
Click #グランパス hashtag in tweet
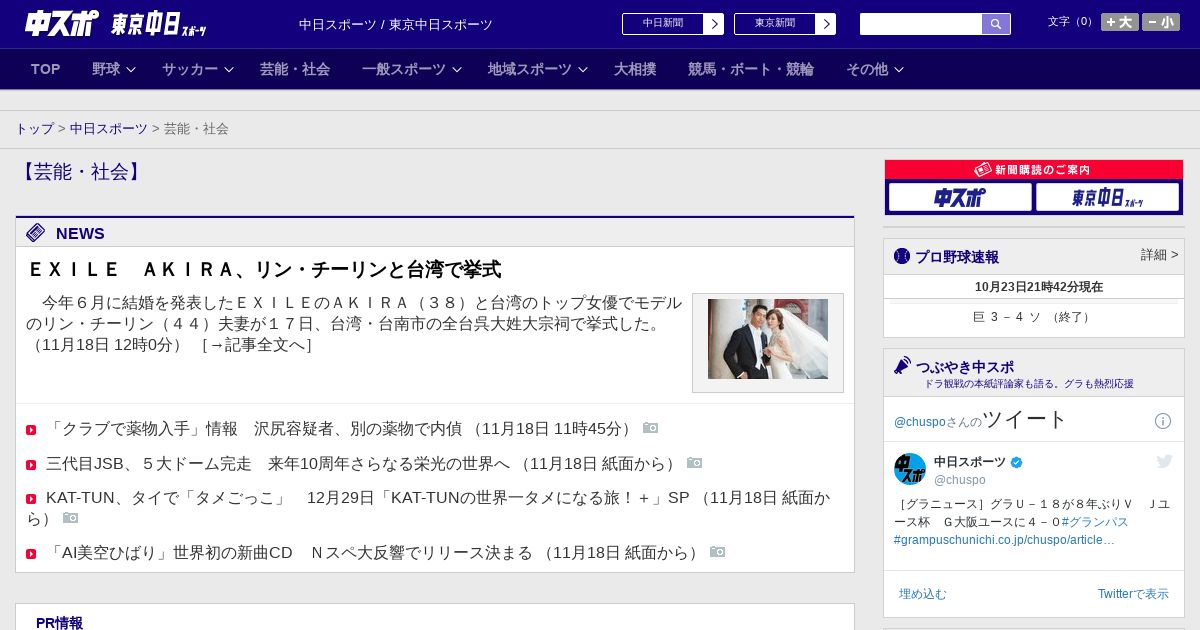point(1095,522)
